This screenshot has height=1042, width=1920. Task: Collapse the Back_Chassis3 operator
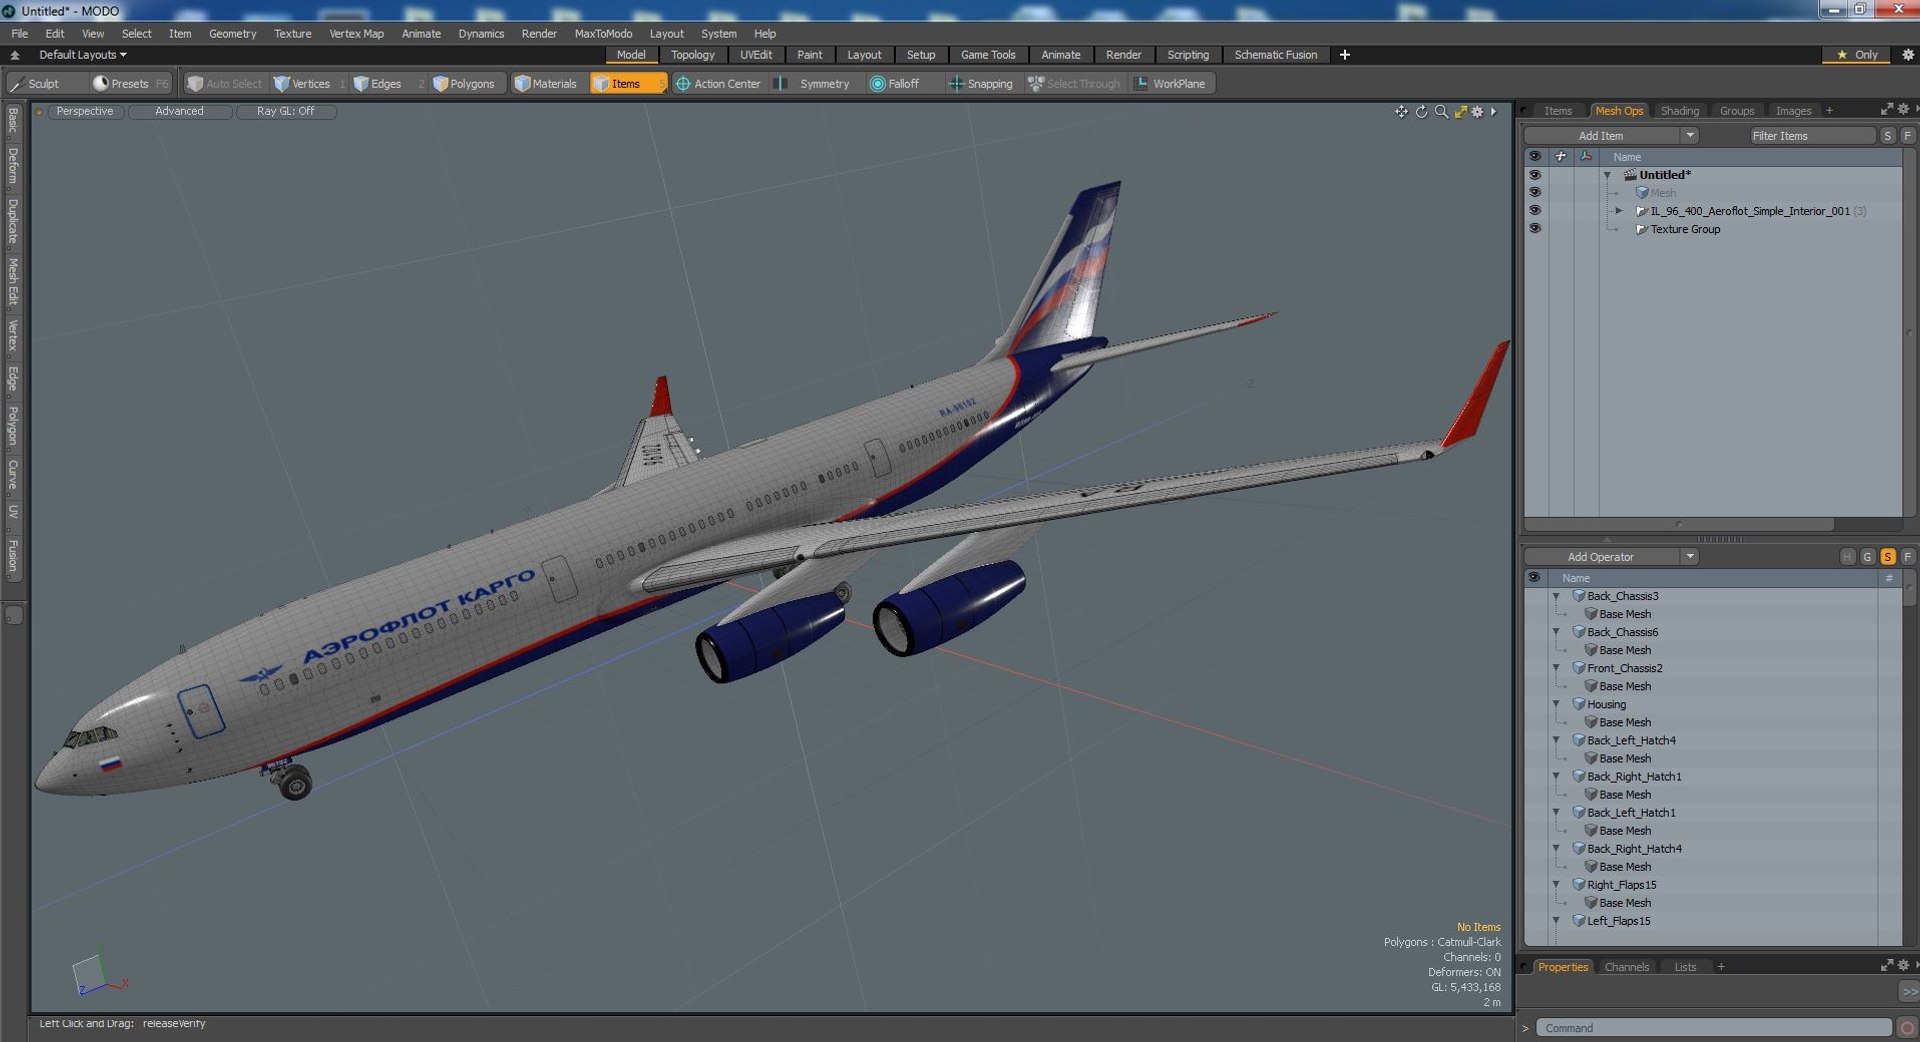[x=1556, y=596]
